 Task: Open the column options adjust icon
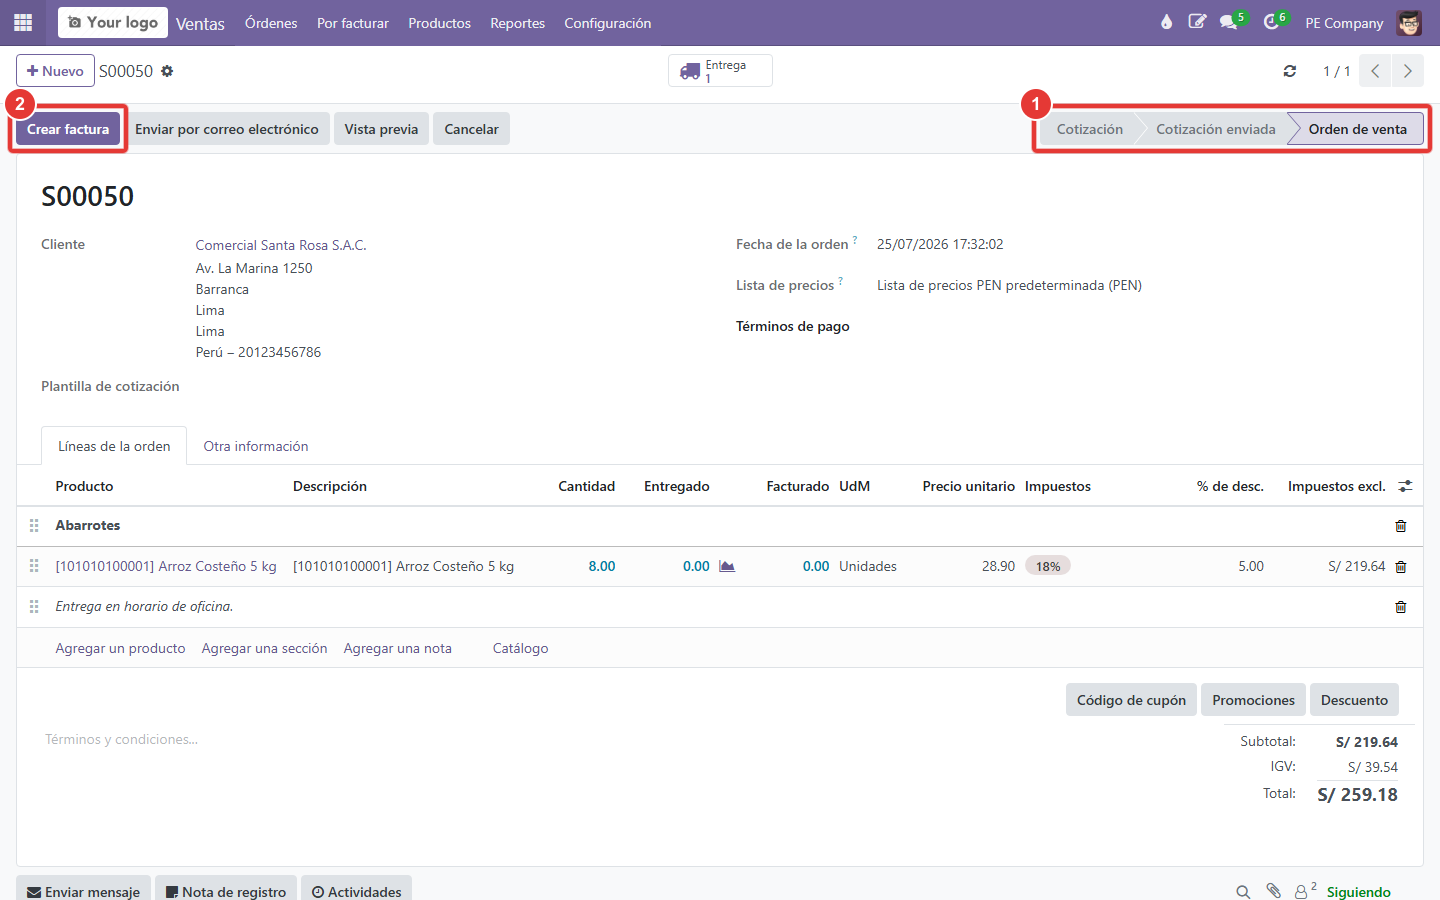click(1405, 486)
